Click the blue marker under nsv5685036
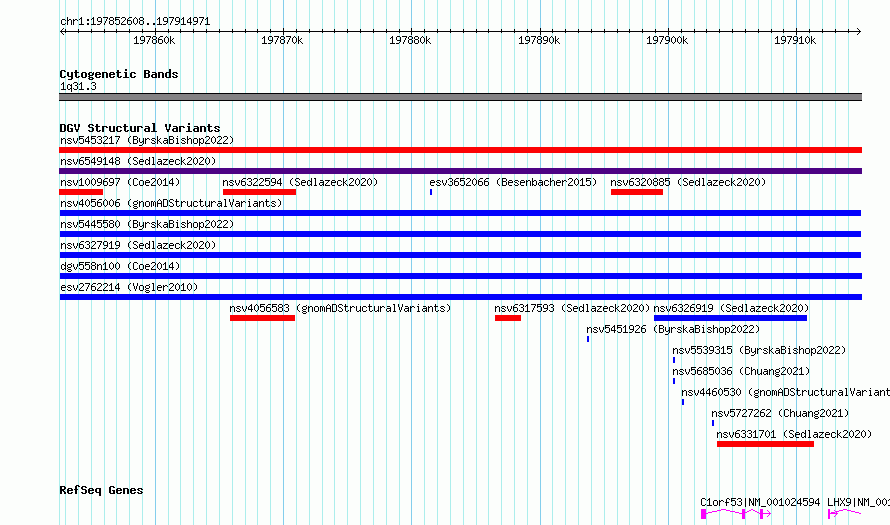This screenshot has width=890, height=525. 674,381
